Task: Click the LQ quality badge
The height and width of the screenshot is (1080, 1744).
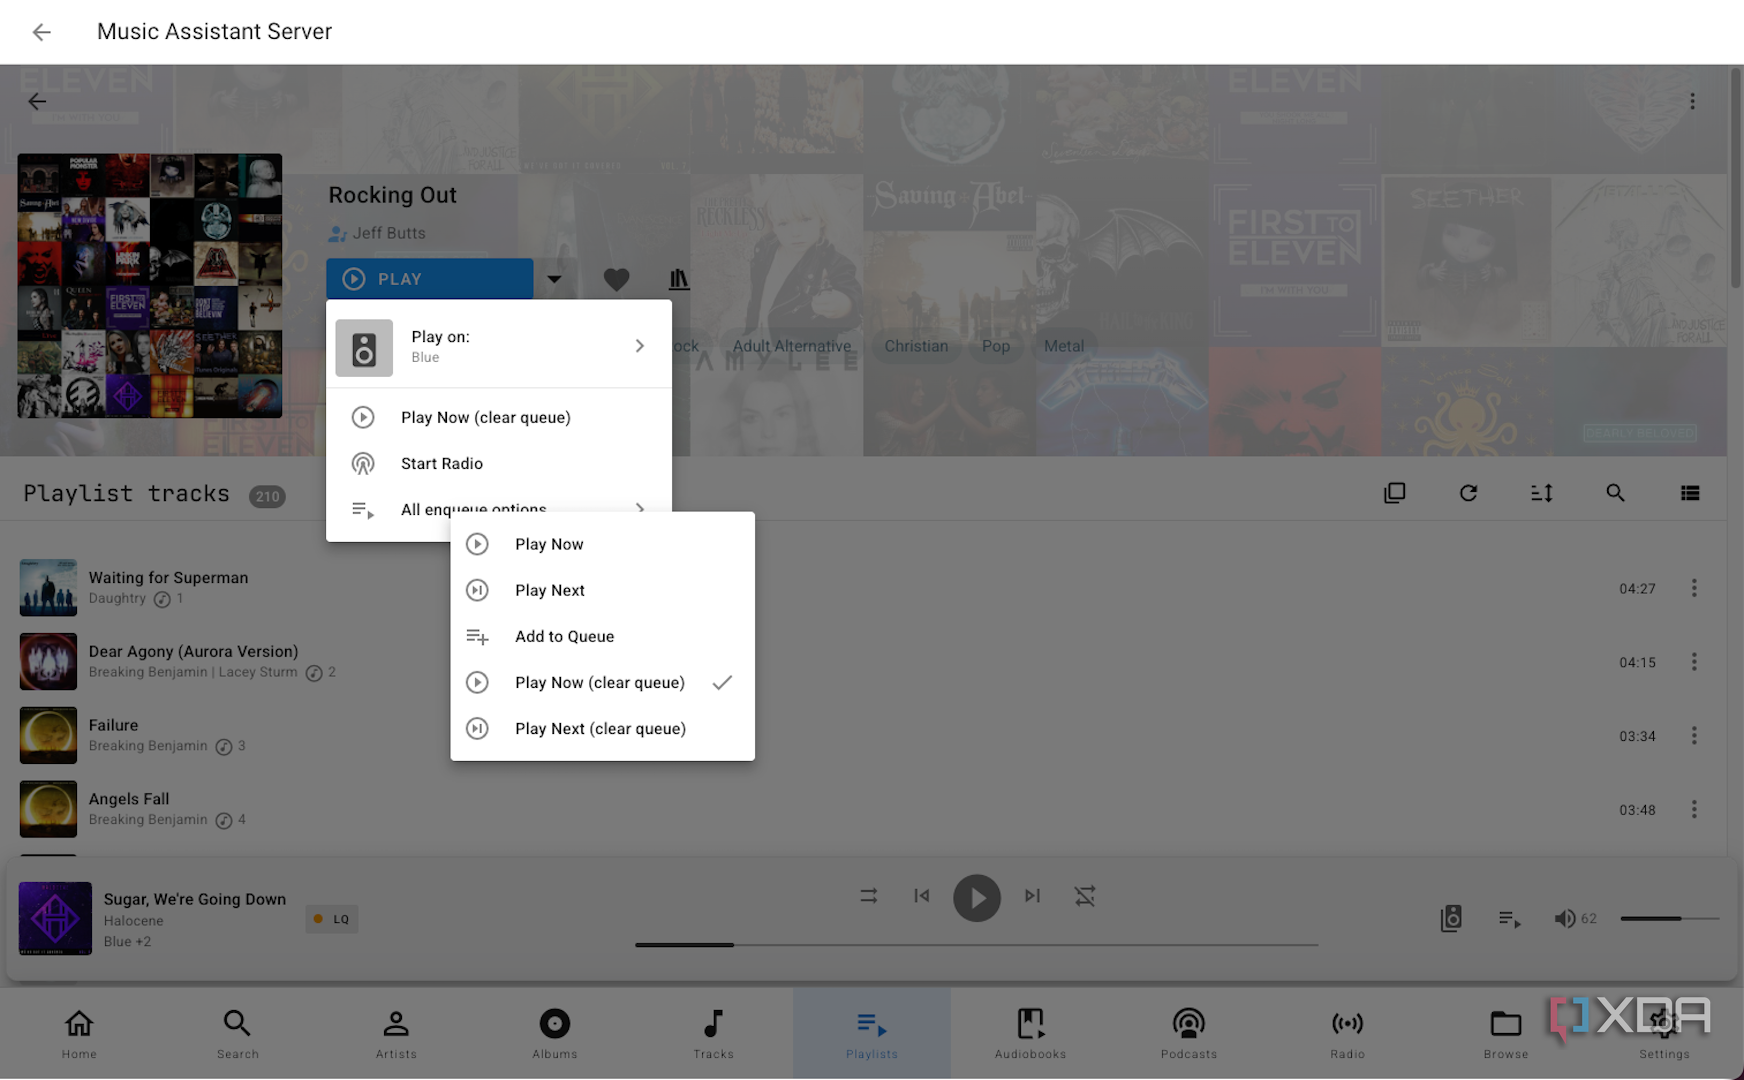Action: tap(332, 919)
